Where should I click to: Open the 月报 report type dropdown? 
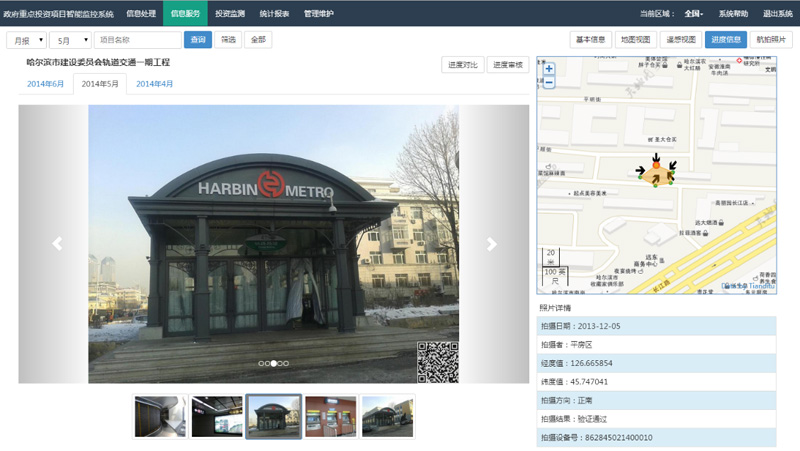[27, 40]
